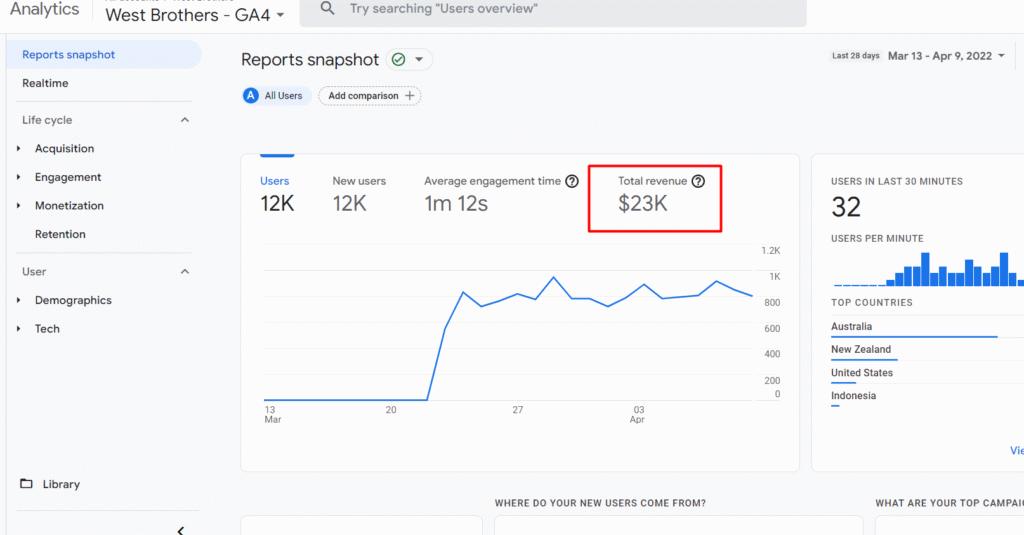Open the West Brothers - GA4 property dropdown
The width and height of the screenshot is (1024, 535).
tap(195, 15)
